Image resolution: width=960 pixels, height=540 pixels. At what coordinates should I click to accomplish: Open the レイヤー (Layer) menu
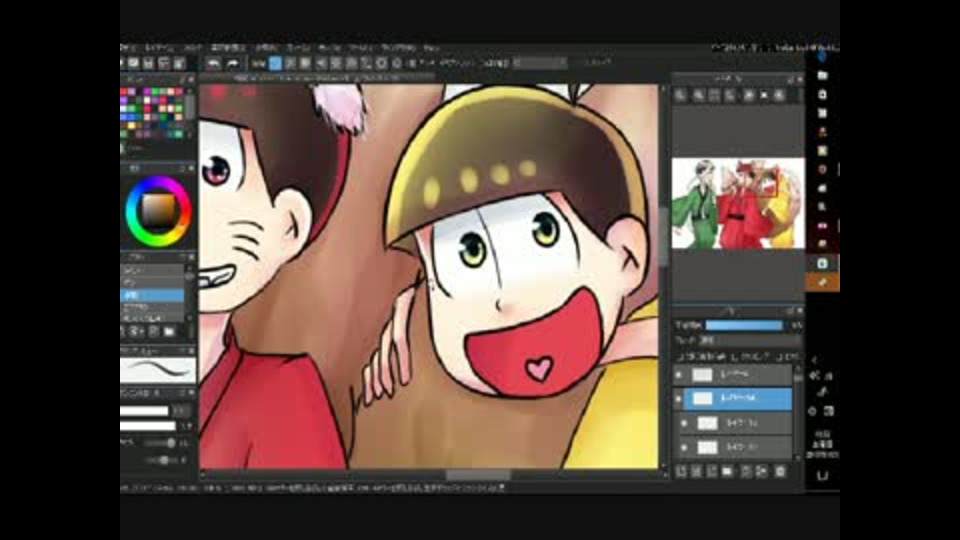click(x=159, y=48)
